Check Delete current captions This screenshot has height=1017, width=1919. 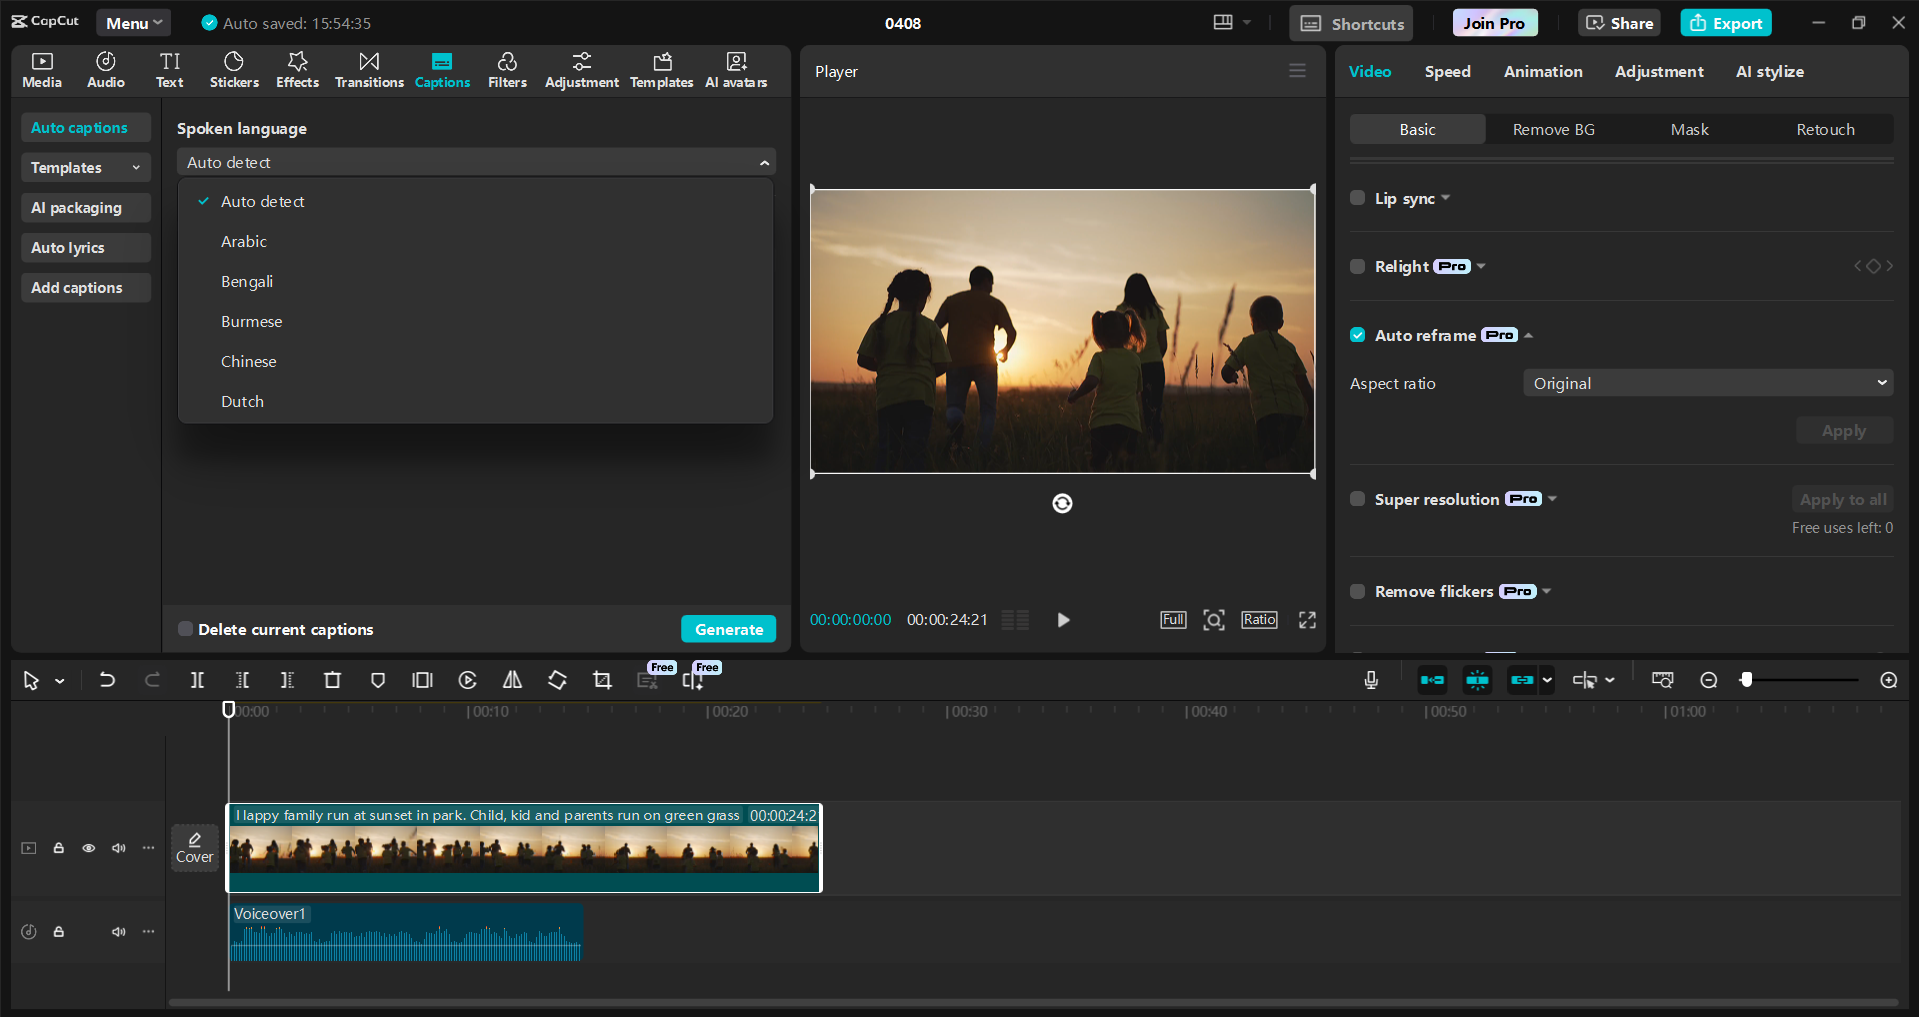click(x=185, y=629)
